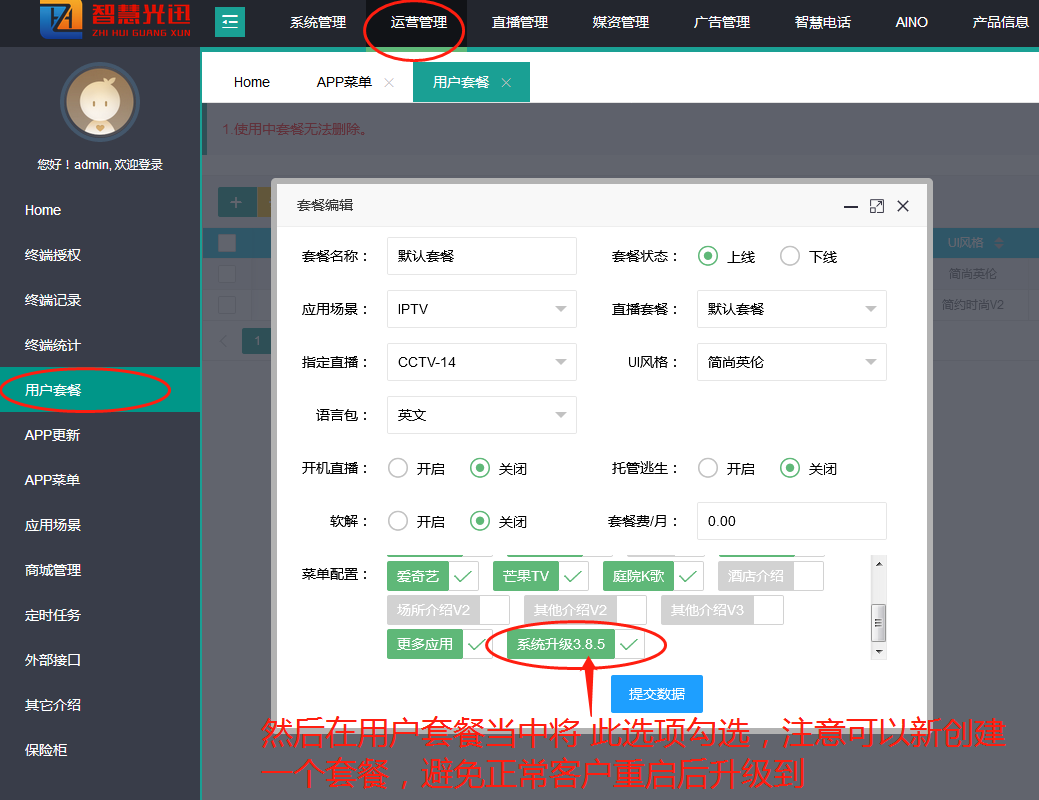Expand the UI风格 dropdown

tap(791, 362)
